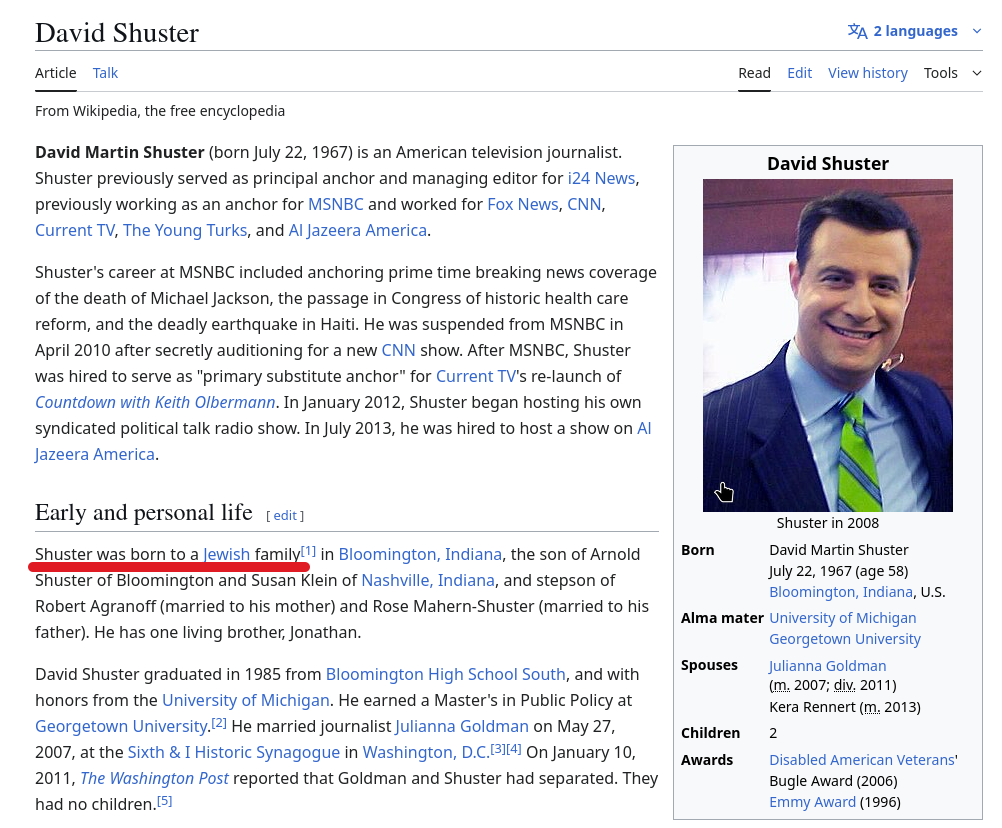Open Bloomington, Indiana link in body text
The width and height of the screenshot is (1002, 828).
420,554
